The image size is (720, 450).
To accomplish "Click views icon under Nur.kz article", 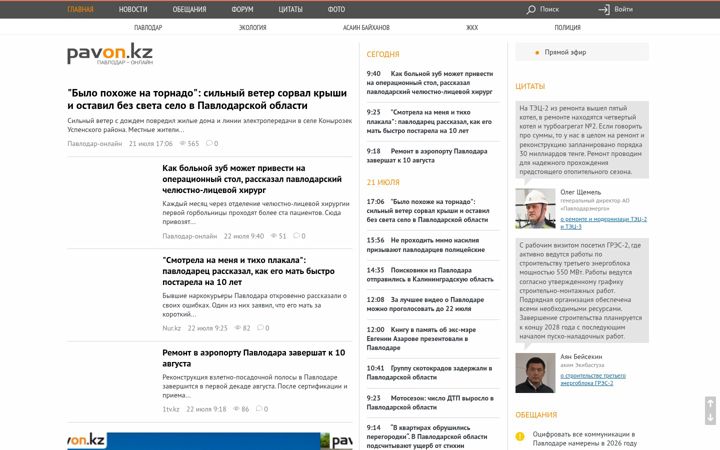I will tap(238, 328).
